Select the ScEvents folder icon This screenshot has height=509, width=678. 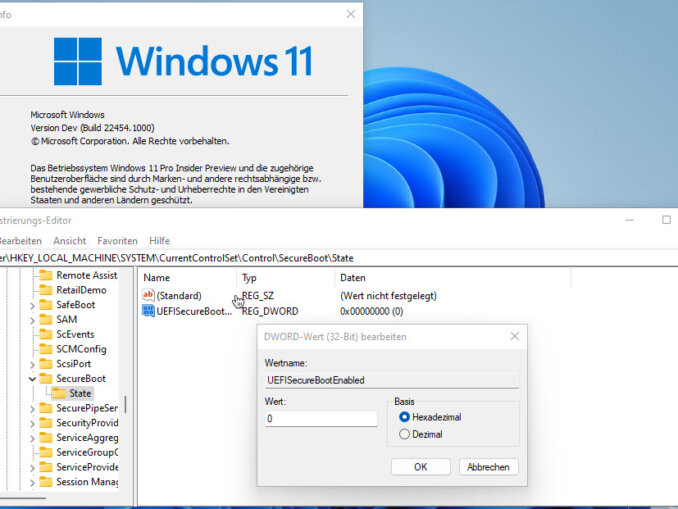[x=46, y=334]
